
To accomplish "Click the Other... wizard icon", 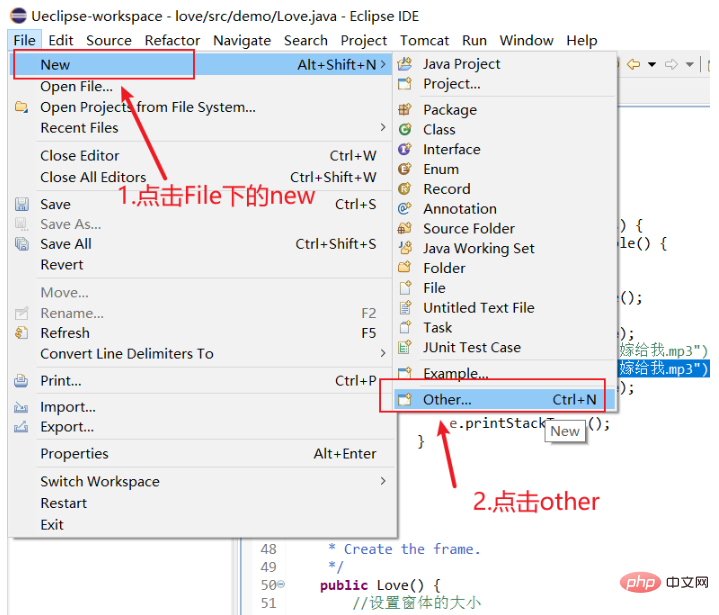I will (404, 399).
